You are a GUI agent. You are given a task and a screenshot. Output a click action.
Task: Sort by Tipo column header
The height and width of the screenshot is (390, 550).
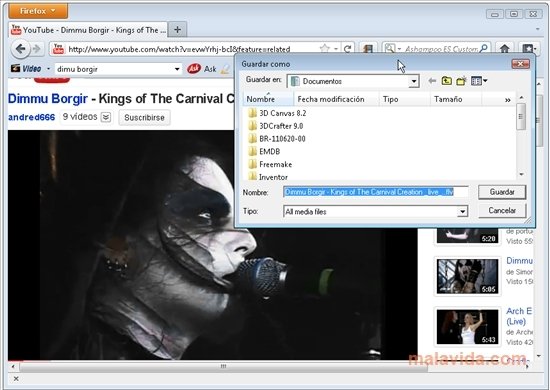(x=405, y=99)
